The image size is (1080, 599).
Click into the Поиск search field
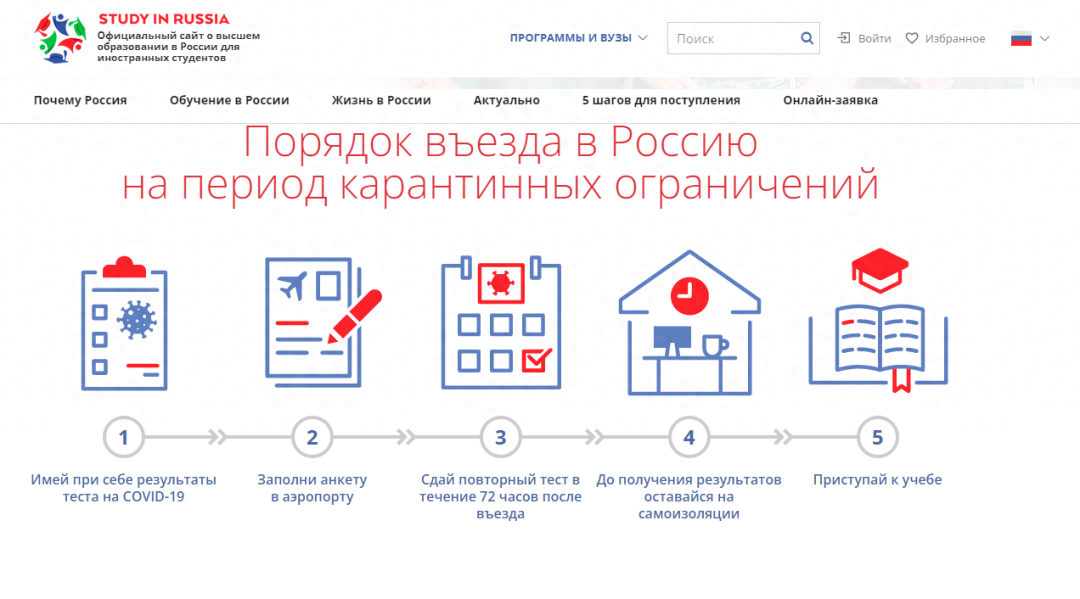733,39
